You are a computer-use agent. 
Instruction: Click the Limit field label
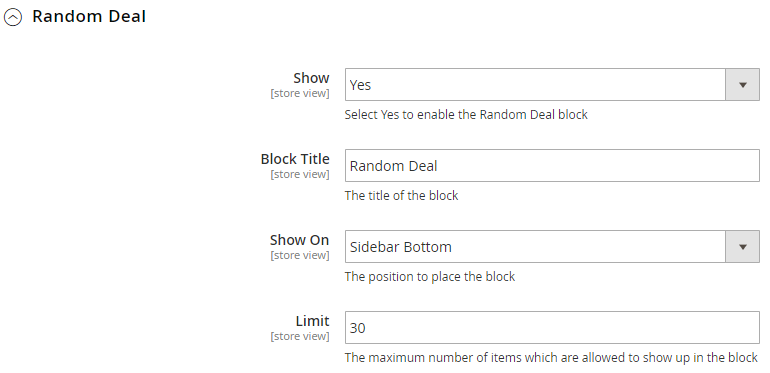pyautogui.click(x=312, y=321)
